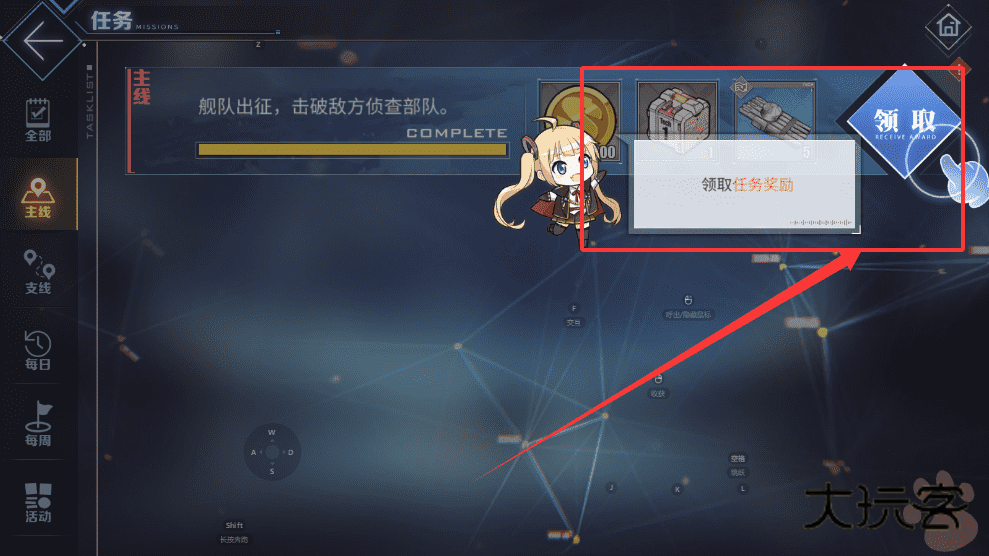This screenshot has height=556, width=989.
Task: Select the 全部 all-tasks tab
Action: (38, 120)
